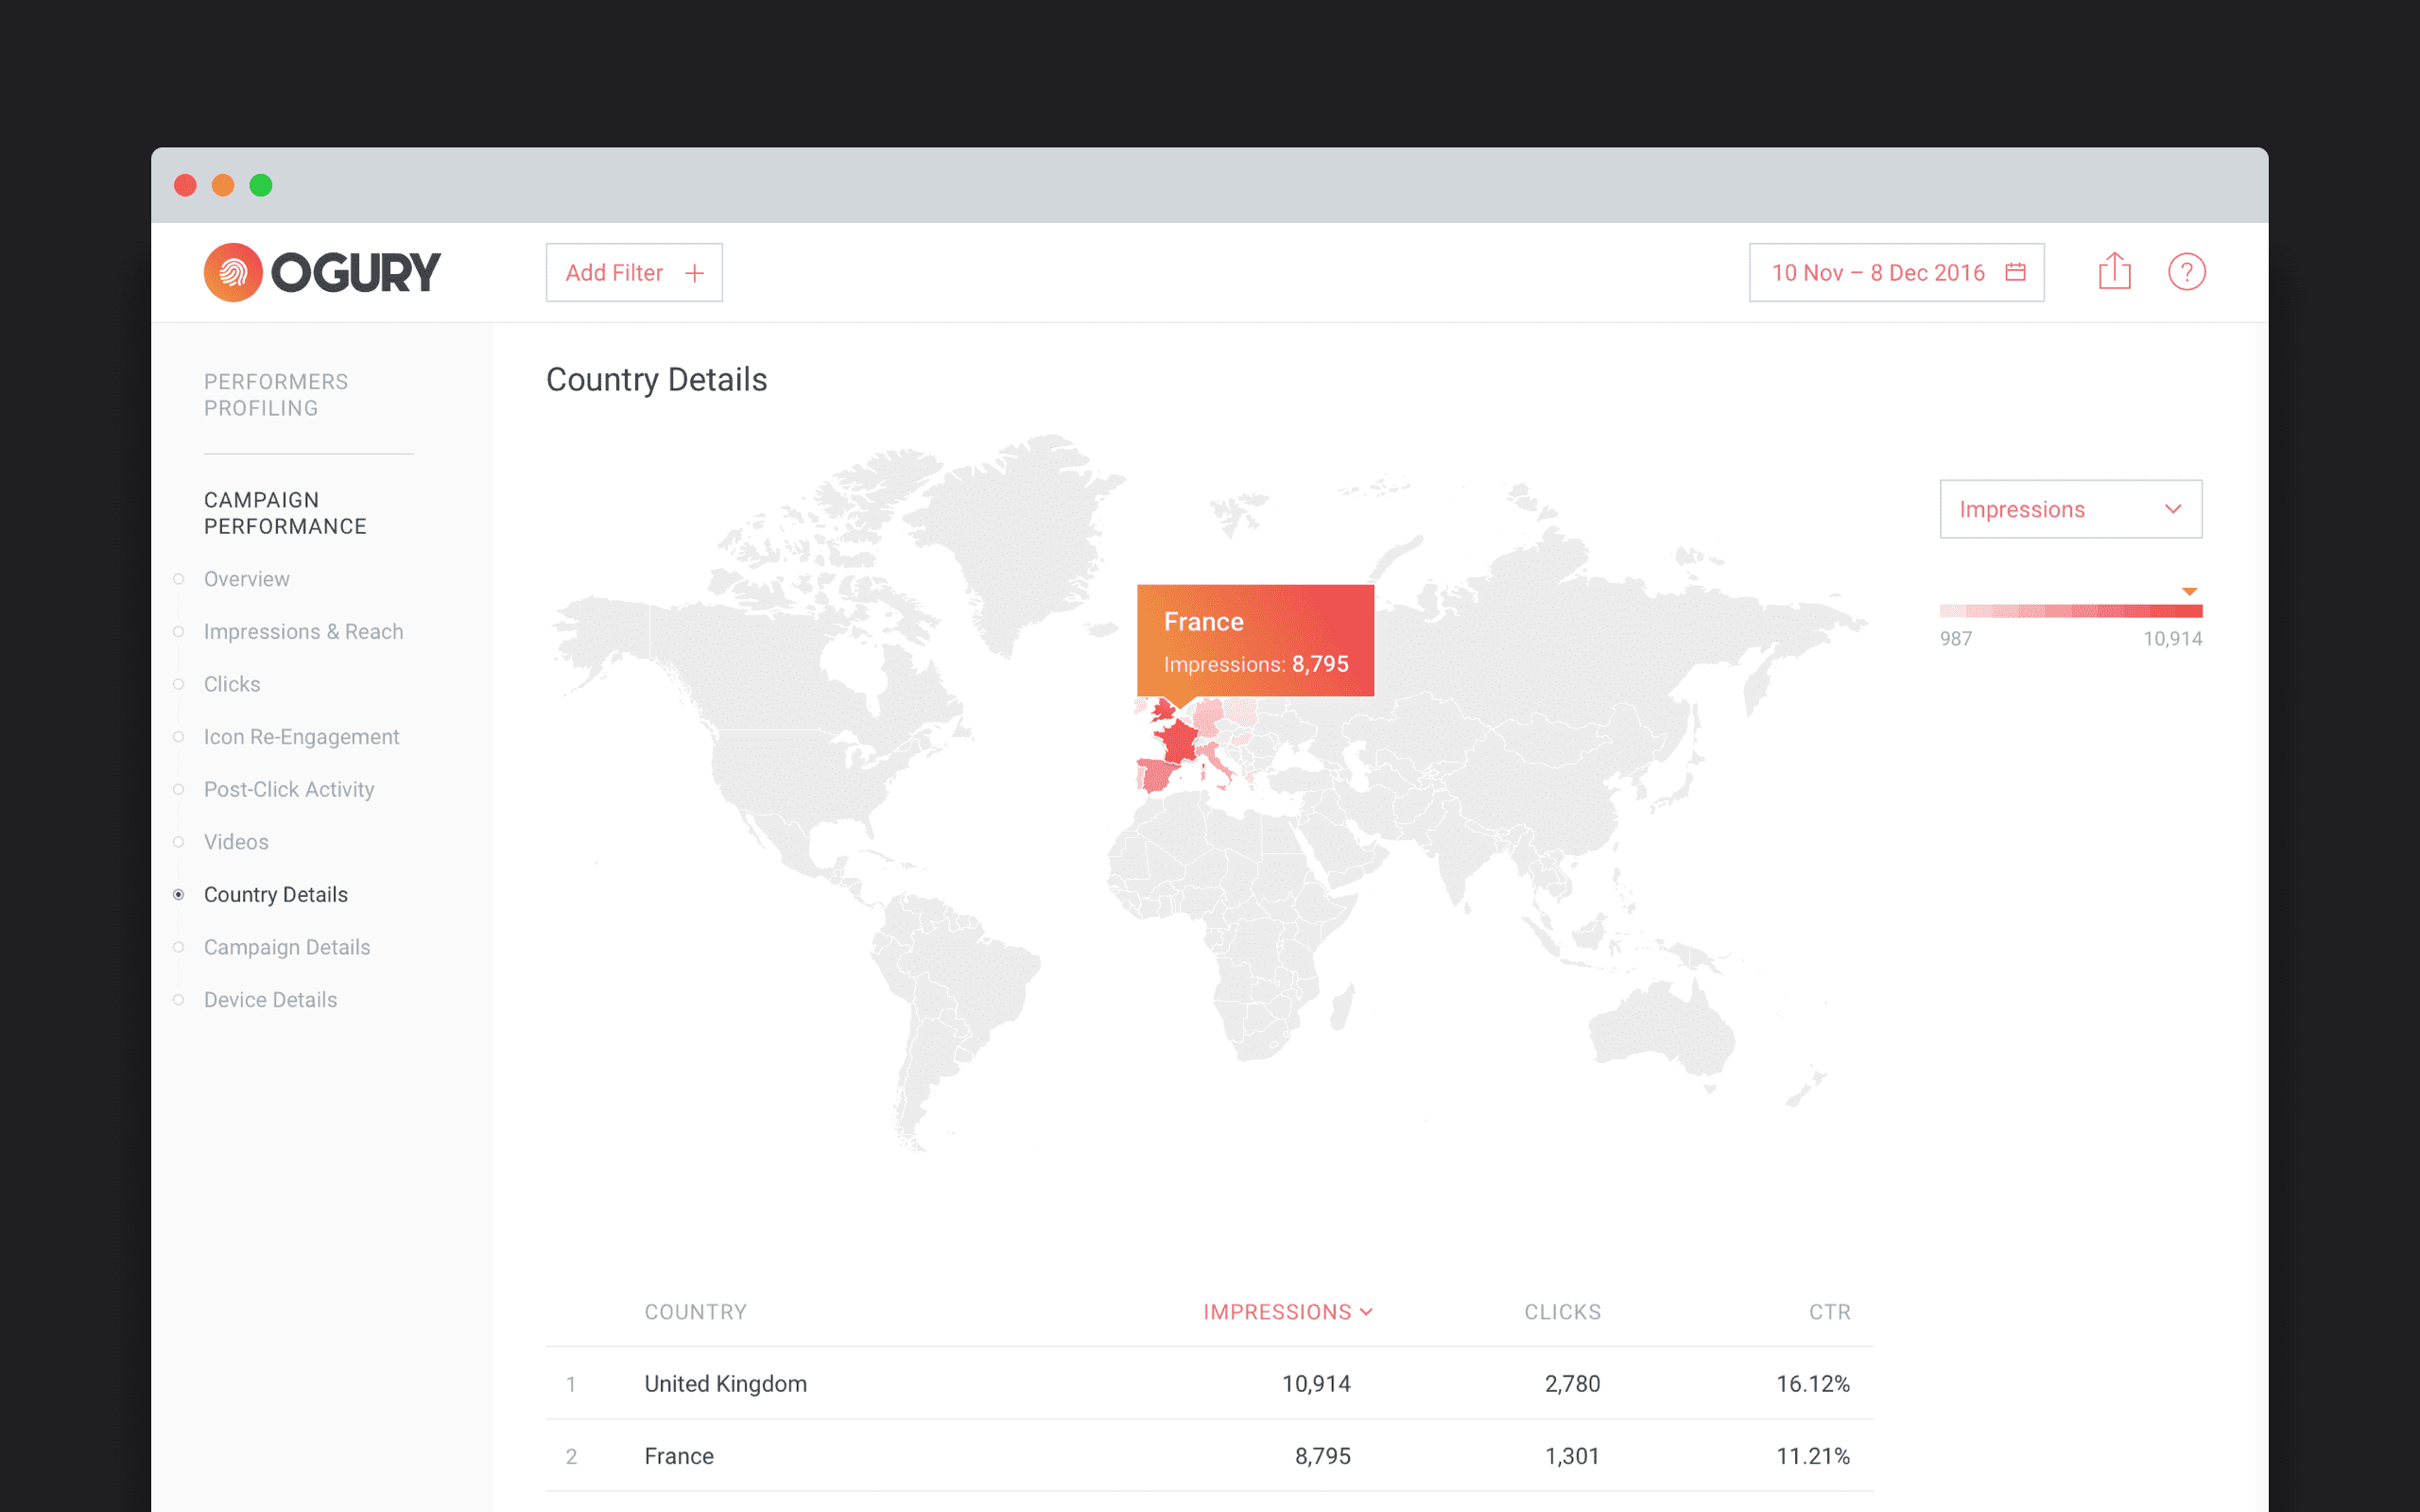This screenshot has height=1512, width=2420.
Task: Click the Country Details page heading
Action: 656,380
